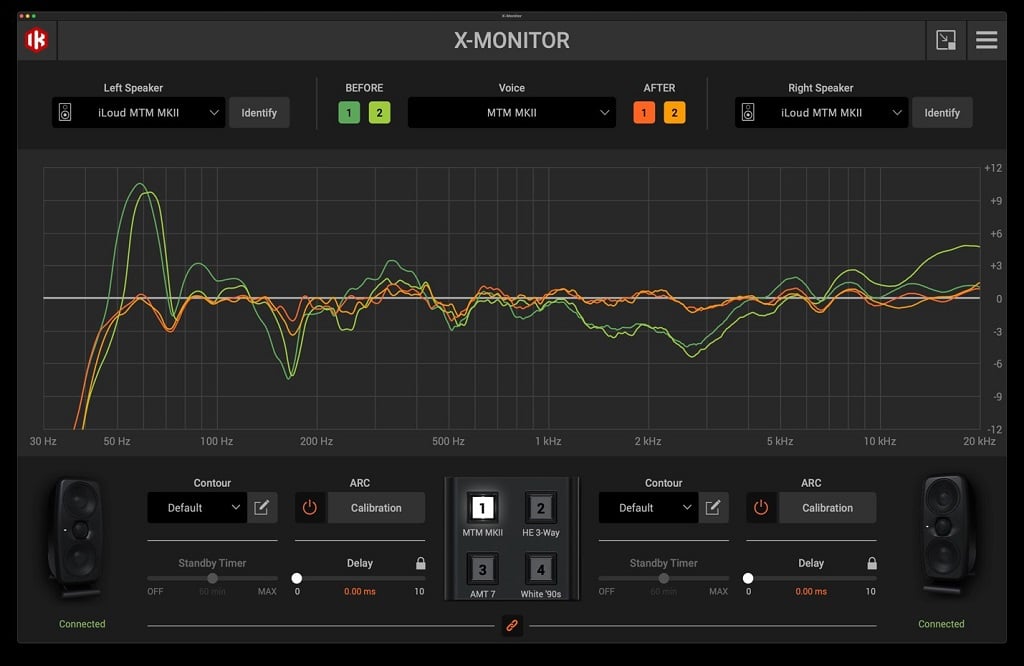
Task: Click the IK Multimedia logo icon
Action: 37,40
